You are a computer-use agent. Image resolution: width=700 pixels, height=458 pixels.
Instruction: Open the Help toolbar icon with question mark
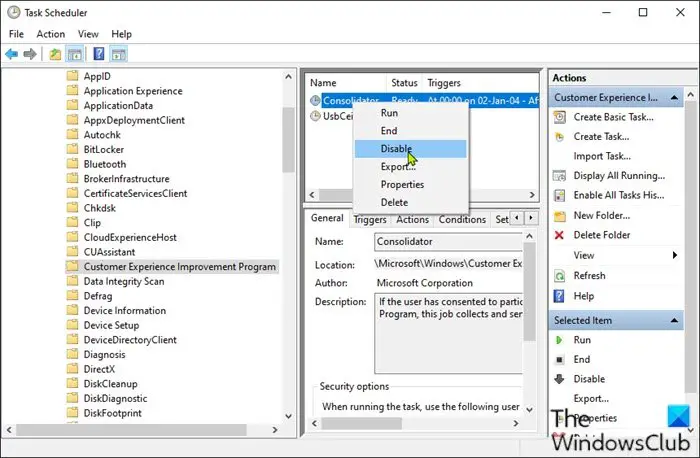tap(99, 54)
